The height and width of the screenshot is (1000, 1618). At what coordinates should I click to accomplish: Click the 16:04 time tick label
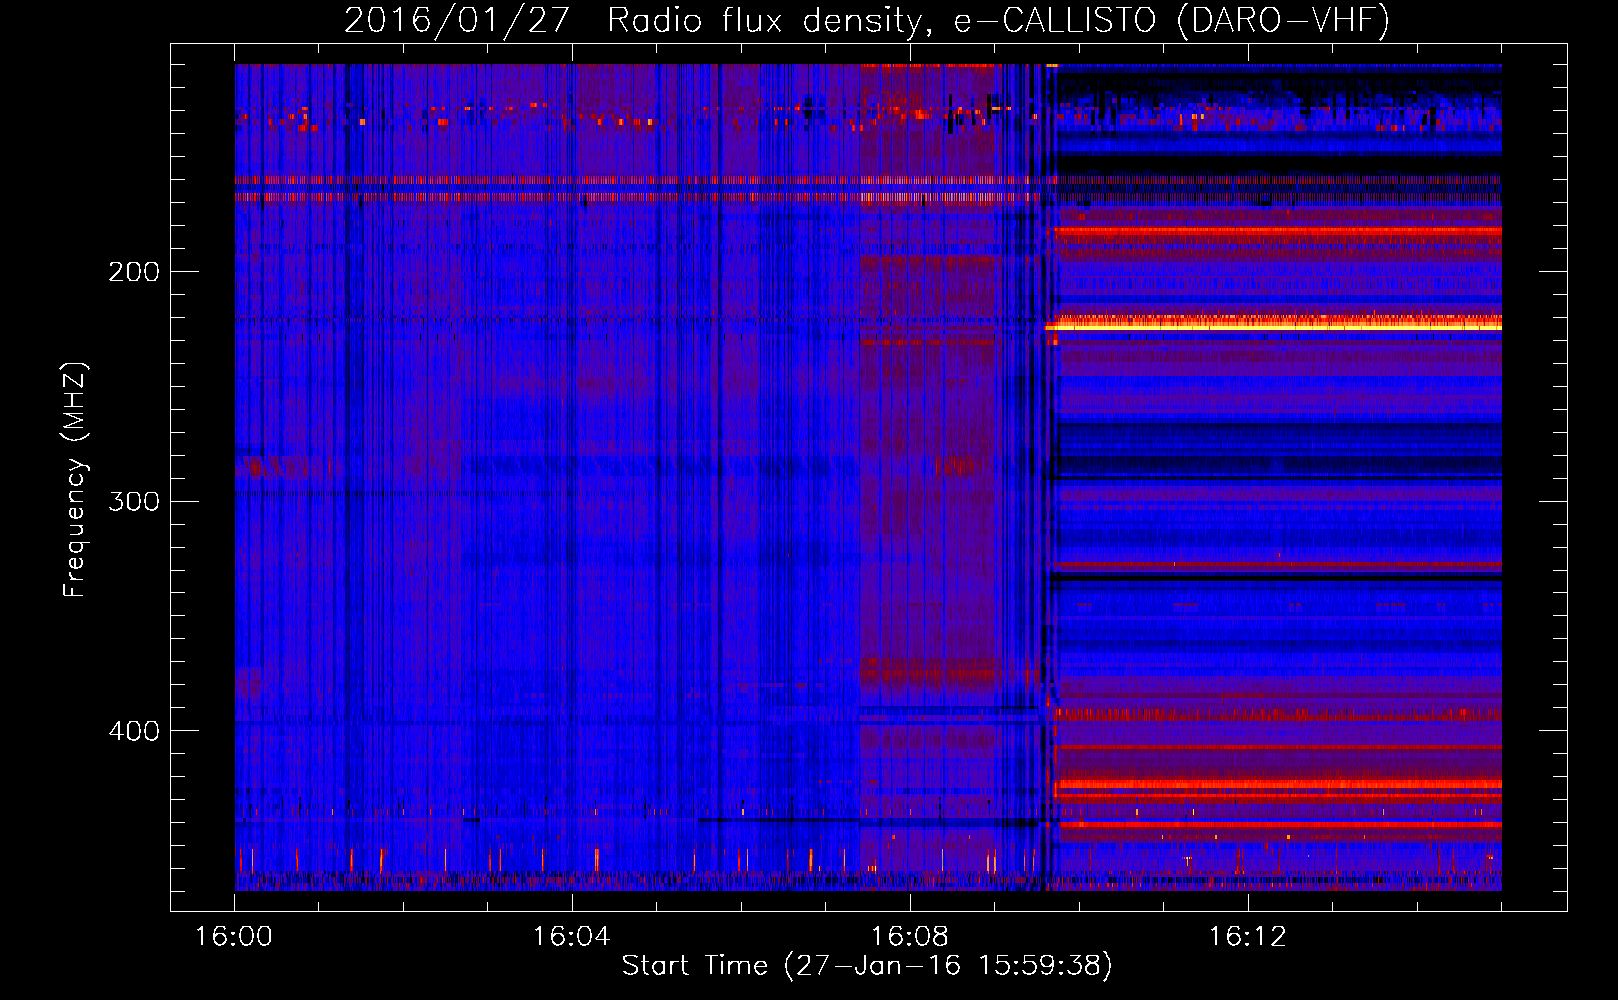[571, 937]
